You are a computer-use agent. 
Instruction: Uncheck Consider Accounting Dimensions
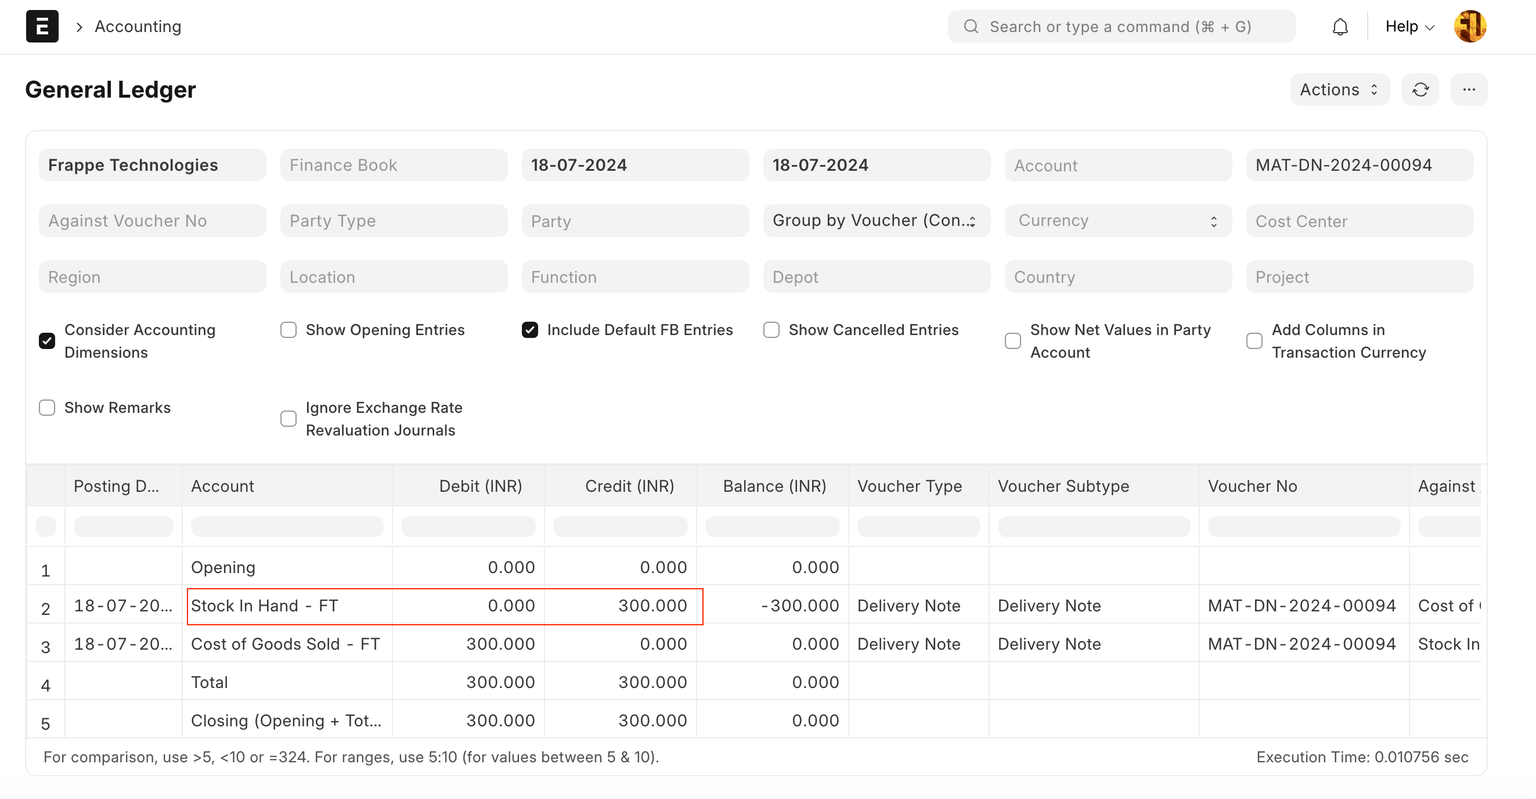click(47, 341)
